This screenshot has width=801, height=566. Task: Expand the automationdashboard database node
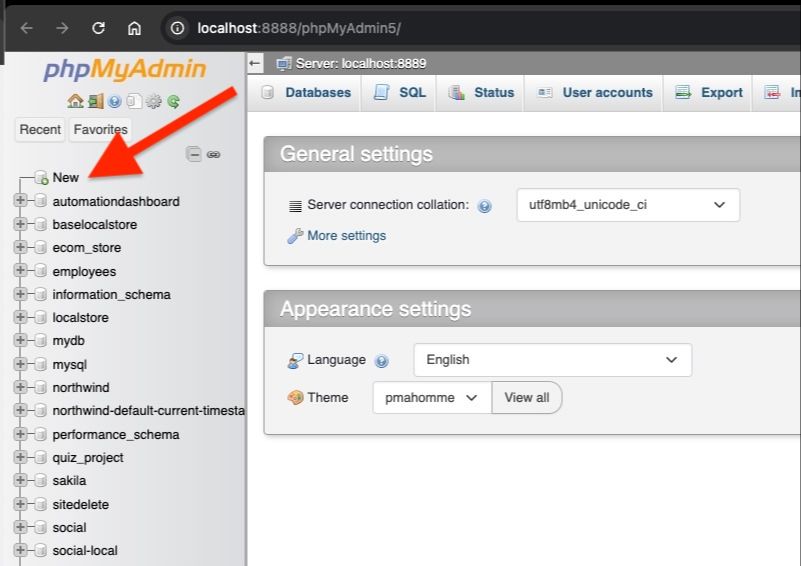click(x=20, y=200)
